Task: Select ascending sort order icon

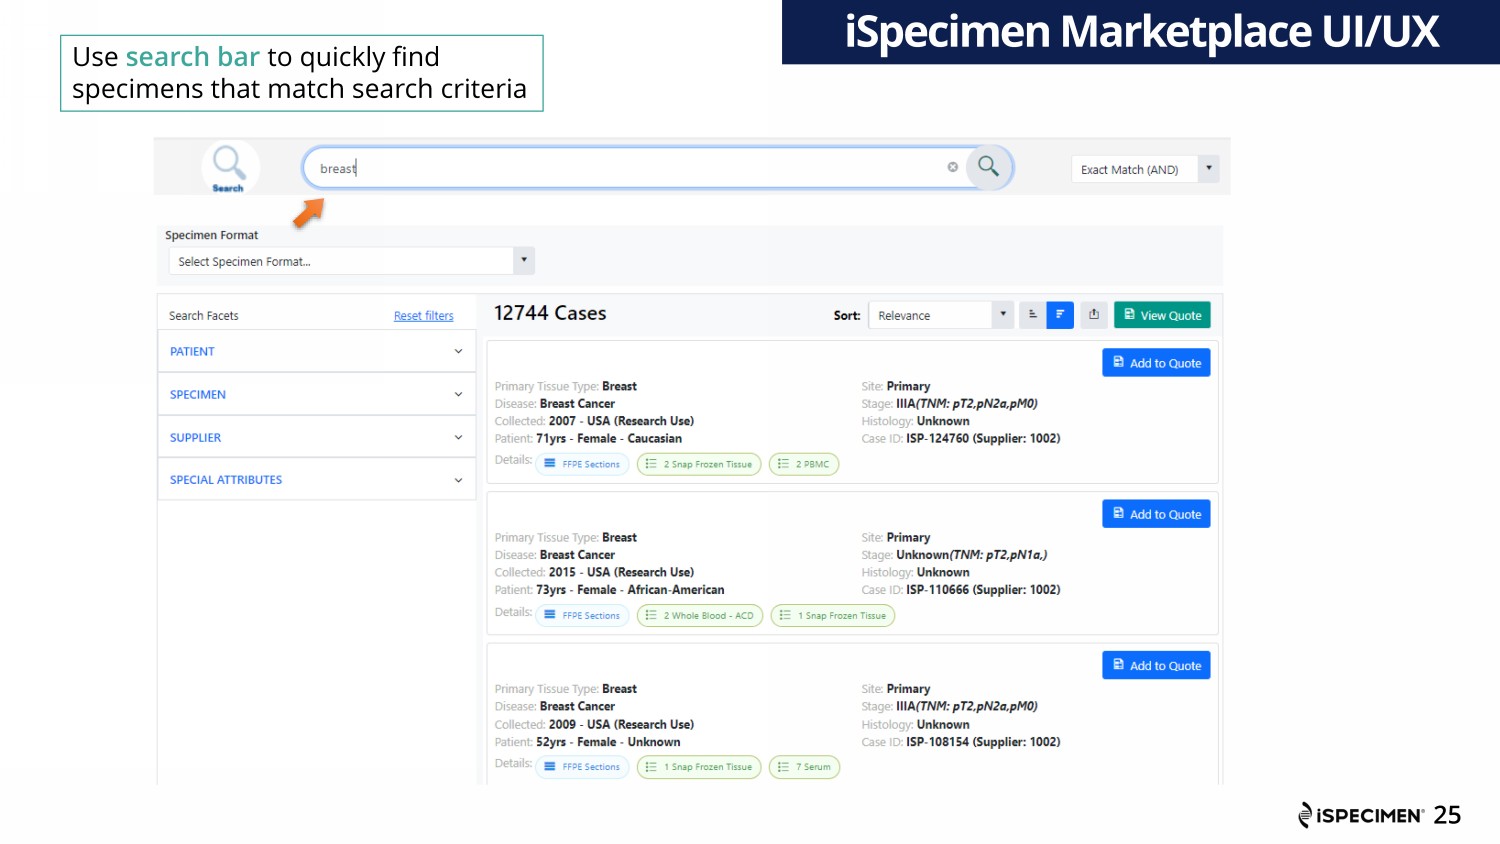Action: coord(1033,315)
